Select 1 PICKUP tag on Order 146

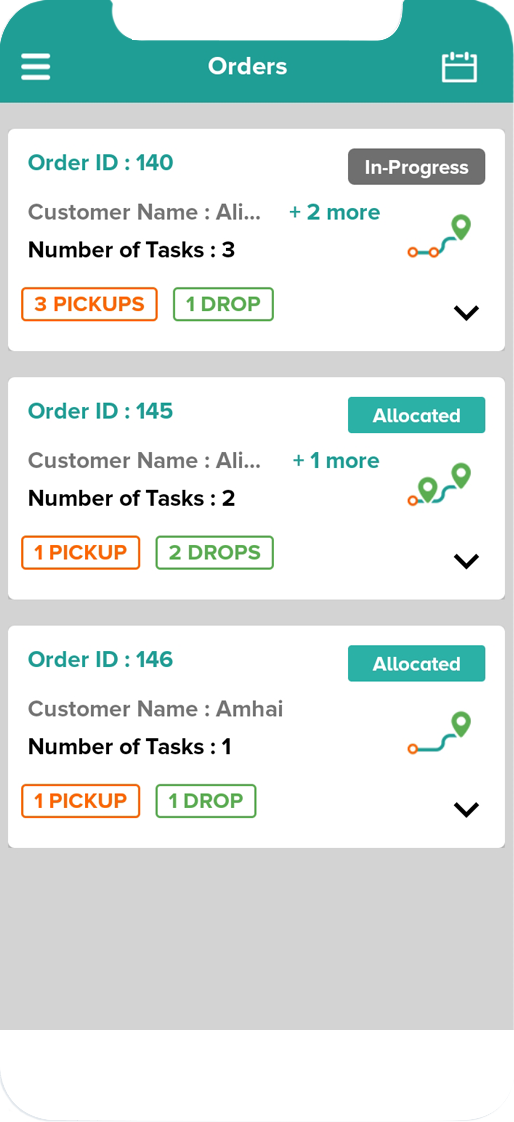(81, 801)
